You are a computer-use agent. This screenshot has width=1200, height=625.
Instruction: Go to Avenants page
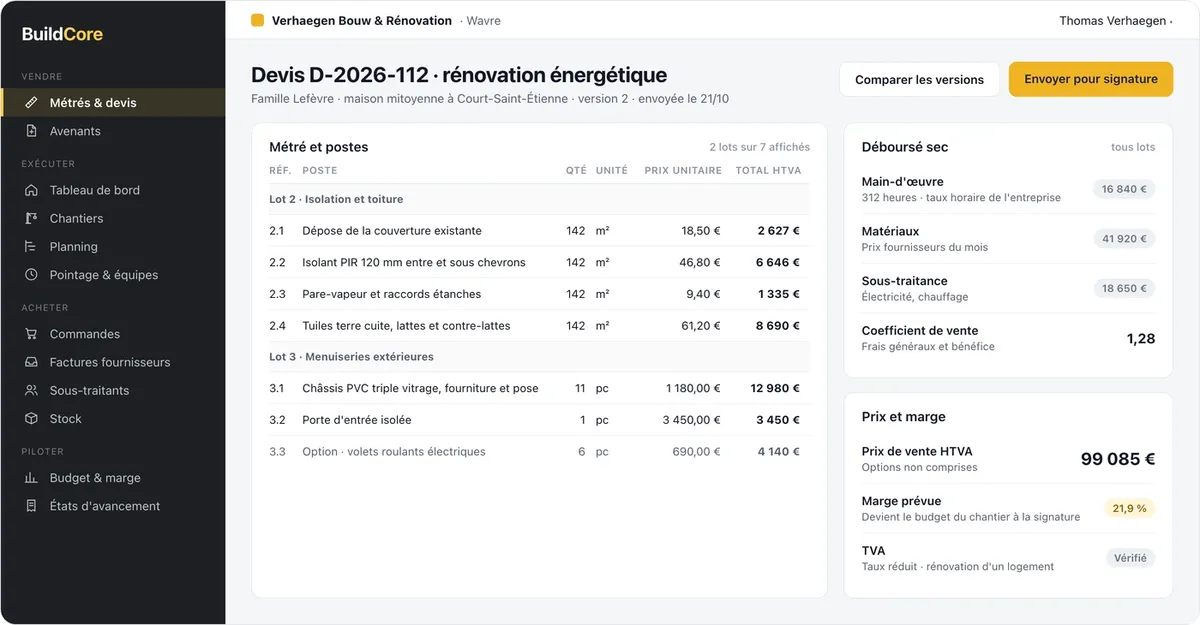[x=113, y=131]
